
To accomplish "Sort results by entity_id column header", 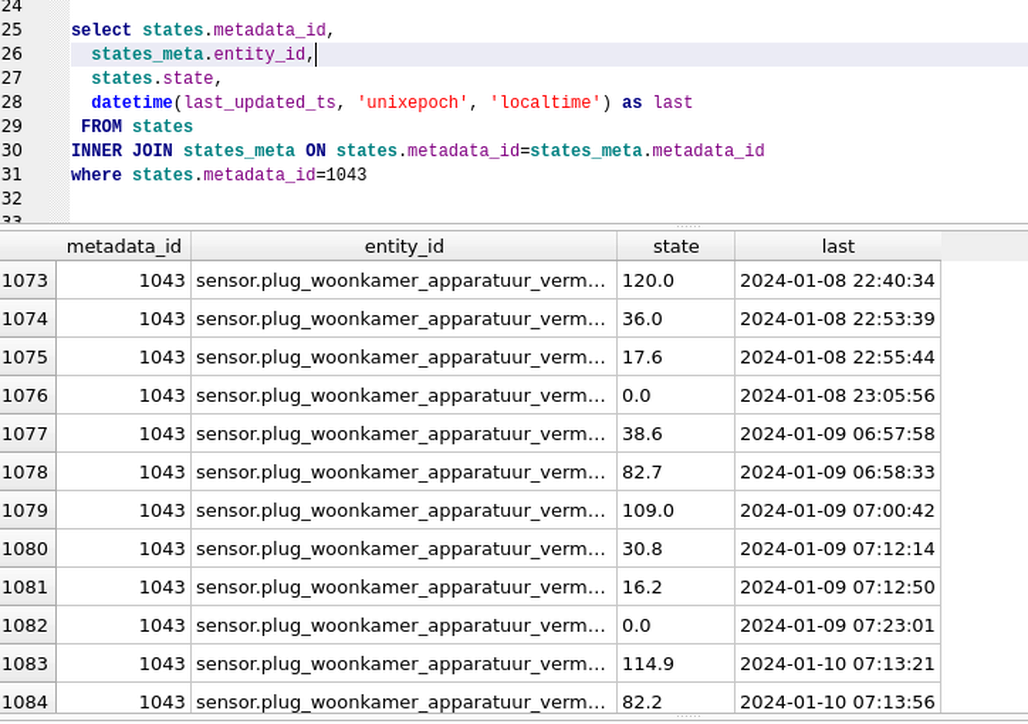I will point(404,247).
